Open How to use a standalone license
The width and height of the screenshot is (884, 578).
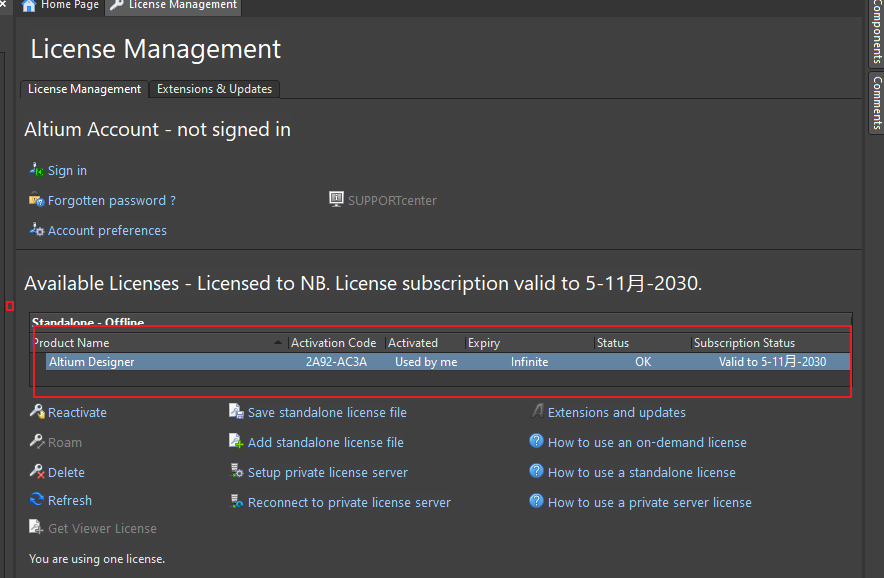tap(642, 473)
